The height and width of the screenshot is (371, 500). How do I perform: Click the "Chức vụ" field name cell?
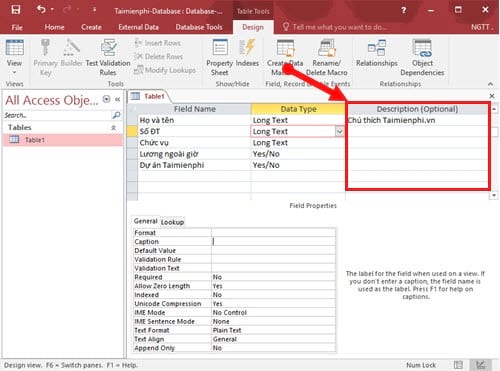pos(194,143)
